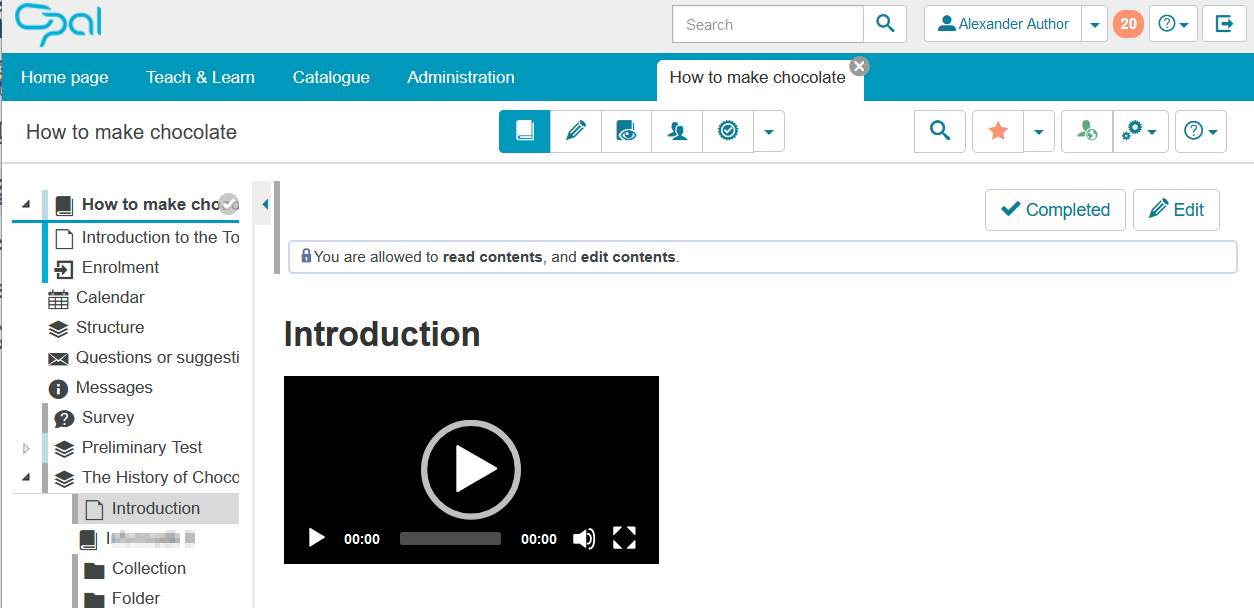Toggle fullscreen on the video player
The image size is (1254, 608).
[x=624, y=539]
